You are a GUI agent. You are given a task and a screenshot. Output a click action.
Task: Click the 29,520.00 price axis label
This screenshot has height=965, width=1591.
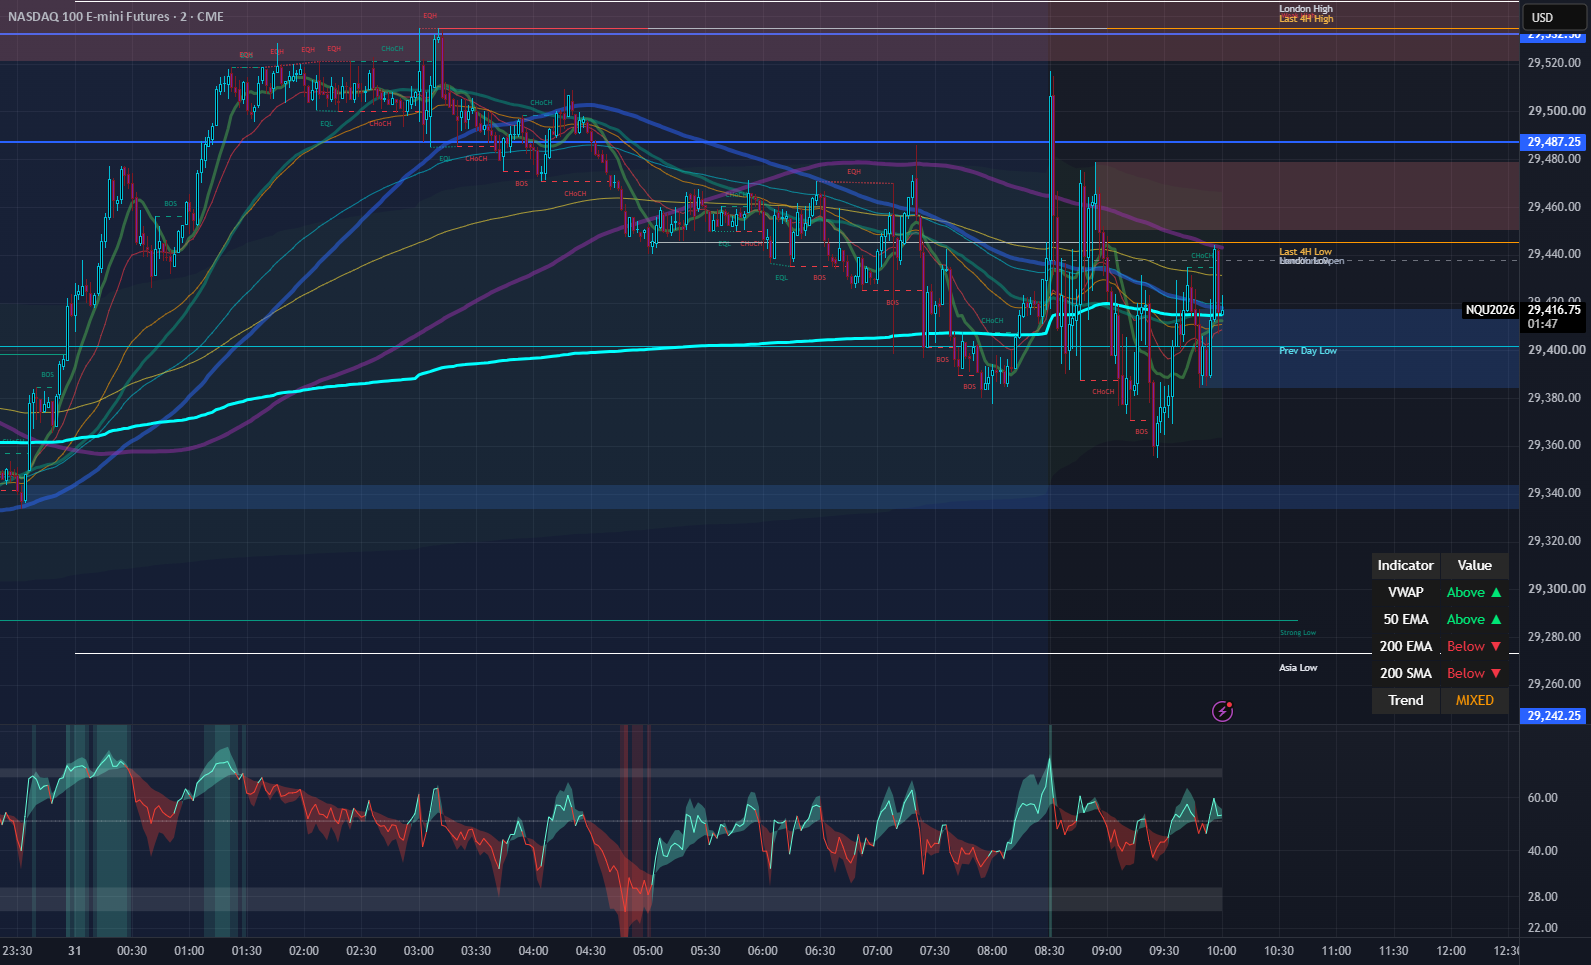1556,63
